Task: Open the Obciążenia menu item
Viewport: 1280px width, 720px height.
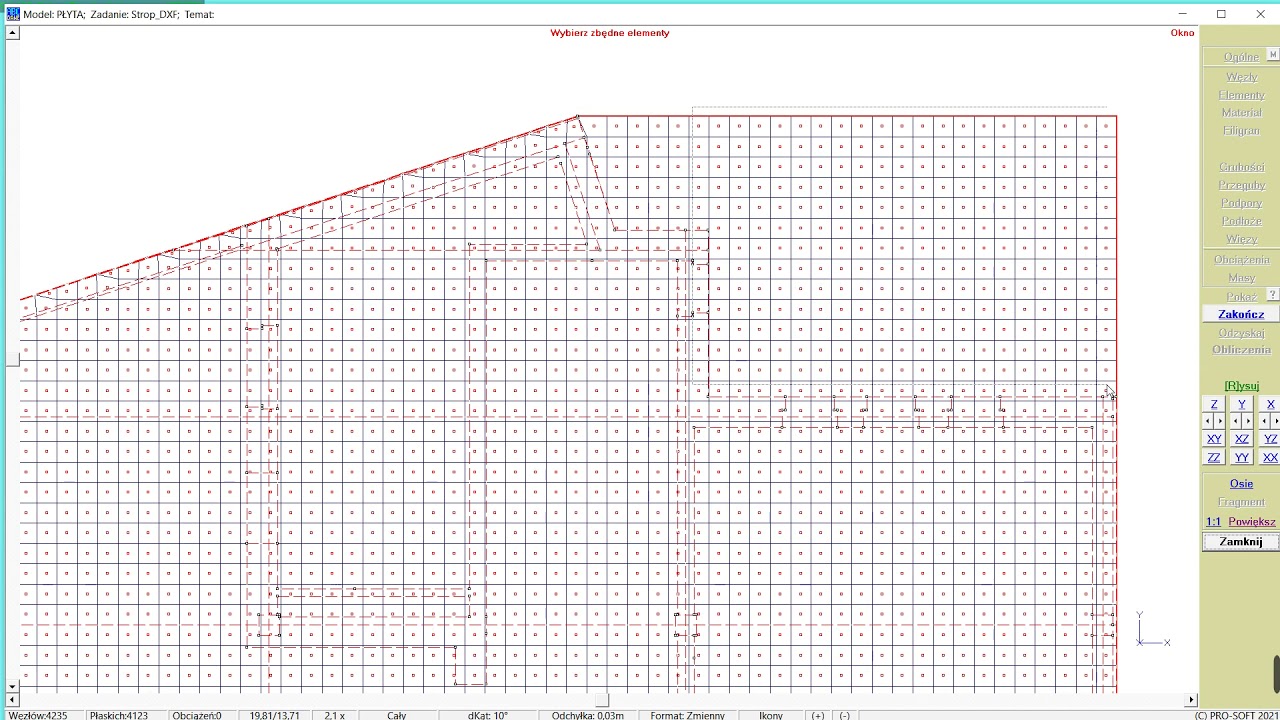Action: [x=1241, y=260]
